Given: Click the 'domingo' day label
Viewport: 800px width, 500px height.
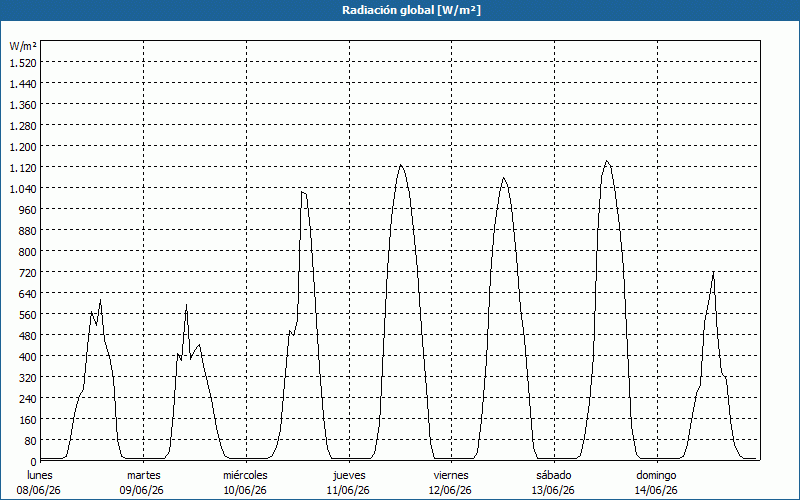Looking at the screenshot, I should pyautogui.click(x=656, y=475).
